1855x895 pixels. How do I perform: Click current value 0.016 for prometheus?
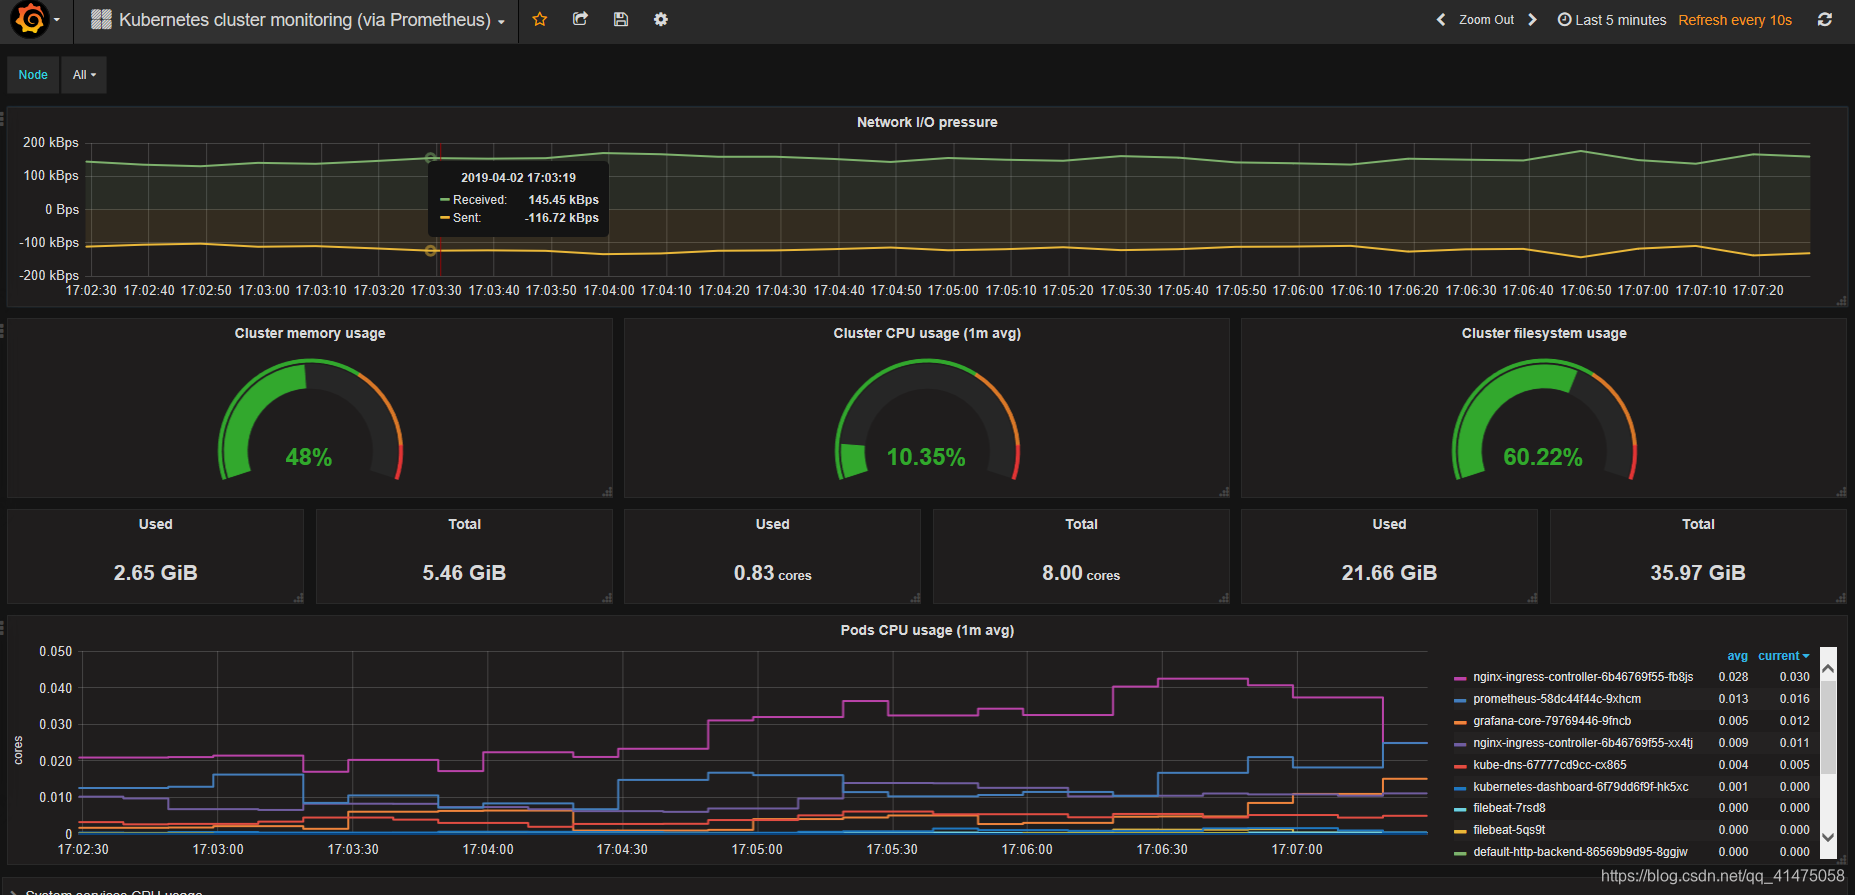pyautogui.click(x=1794, y=699)
